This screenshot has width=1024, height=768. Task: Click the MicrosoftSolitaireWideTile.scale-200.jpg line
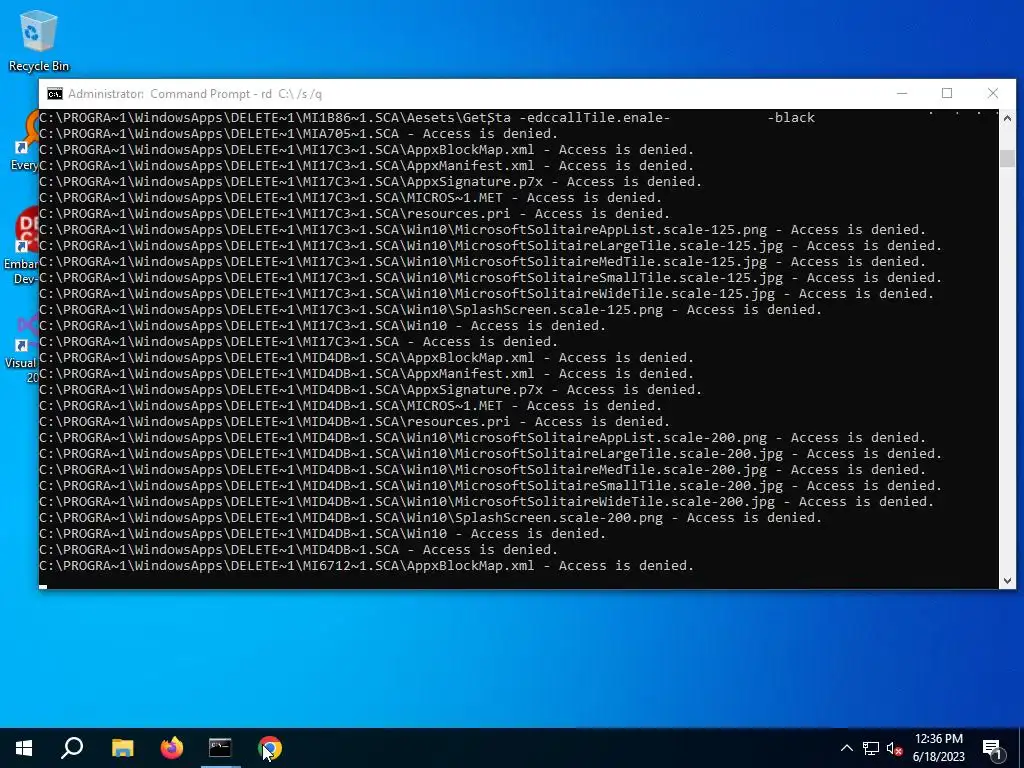tap(487, 502)
